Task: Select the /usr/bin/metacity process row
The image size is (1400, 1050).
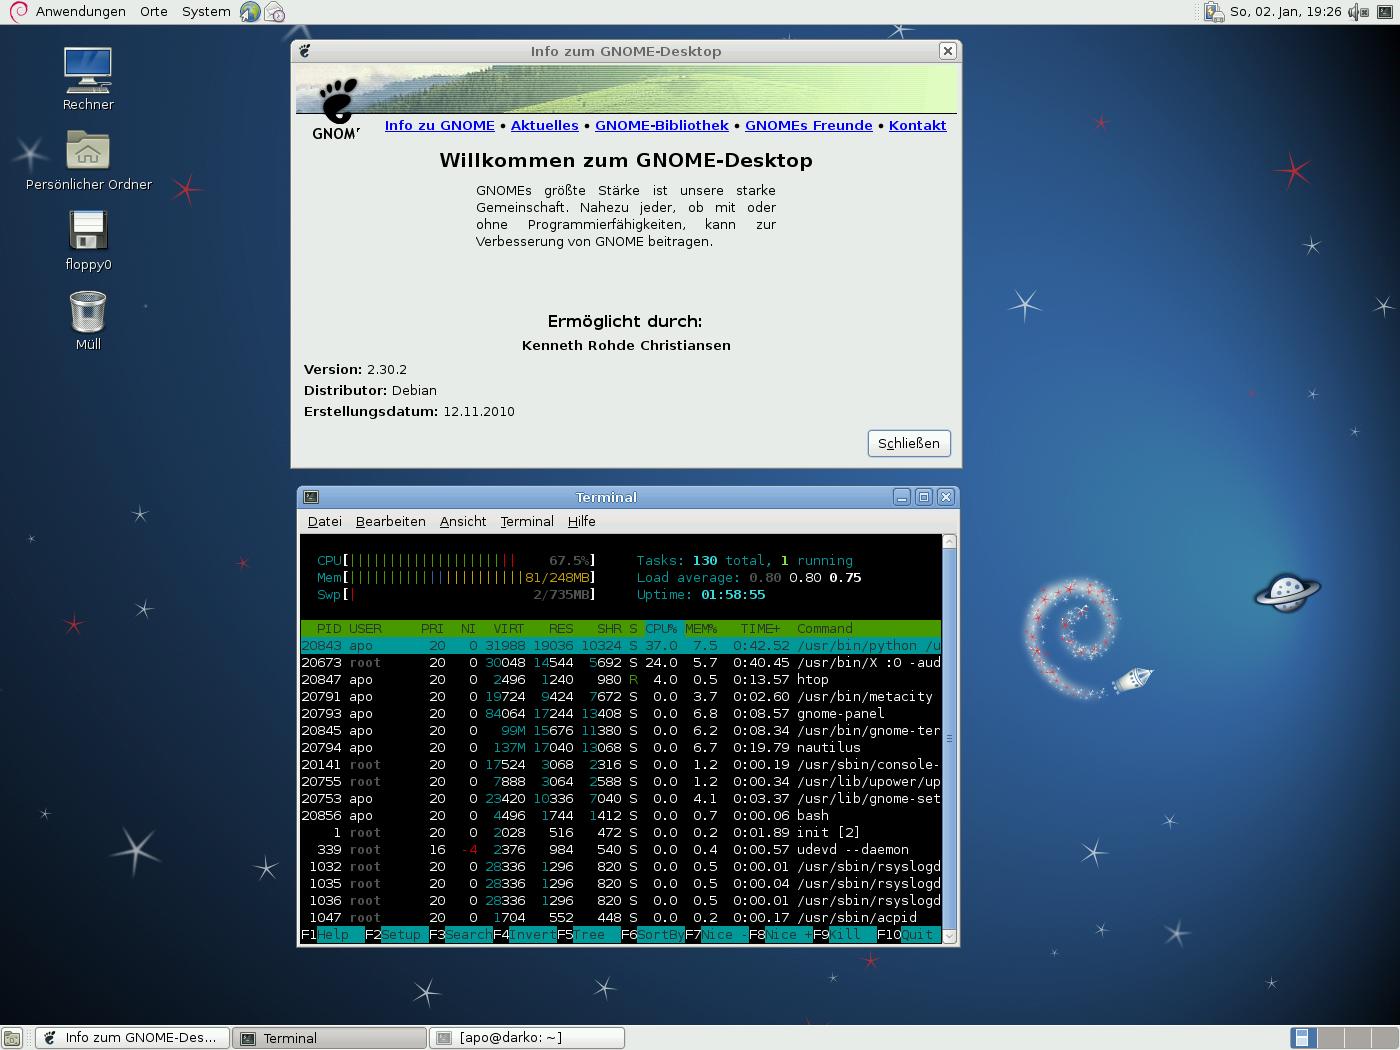Action: [x=621, y=697]
